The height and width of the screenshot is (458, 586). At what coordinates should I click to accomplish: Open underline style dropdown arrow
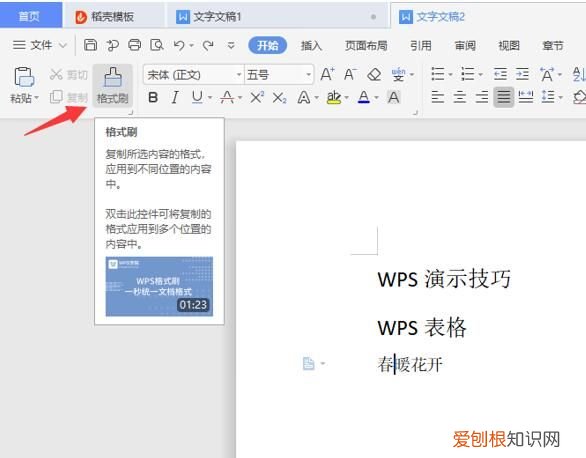210,98
